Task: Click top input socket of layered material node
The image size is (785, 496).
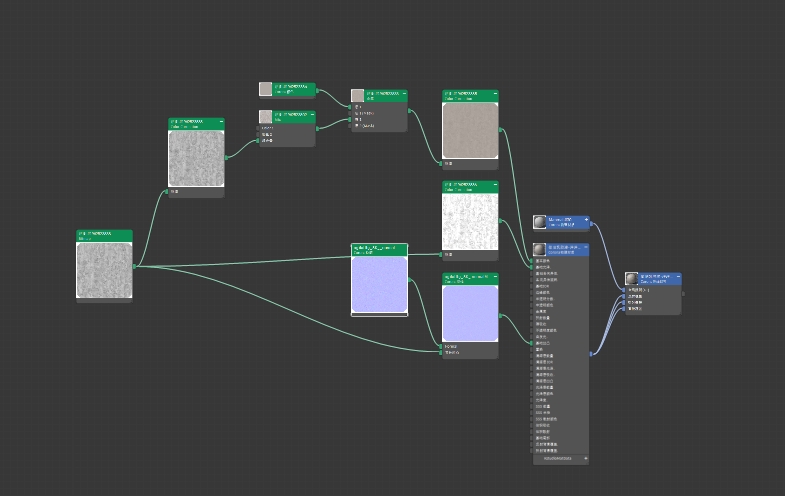Action: (624, 290)
